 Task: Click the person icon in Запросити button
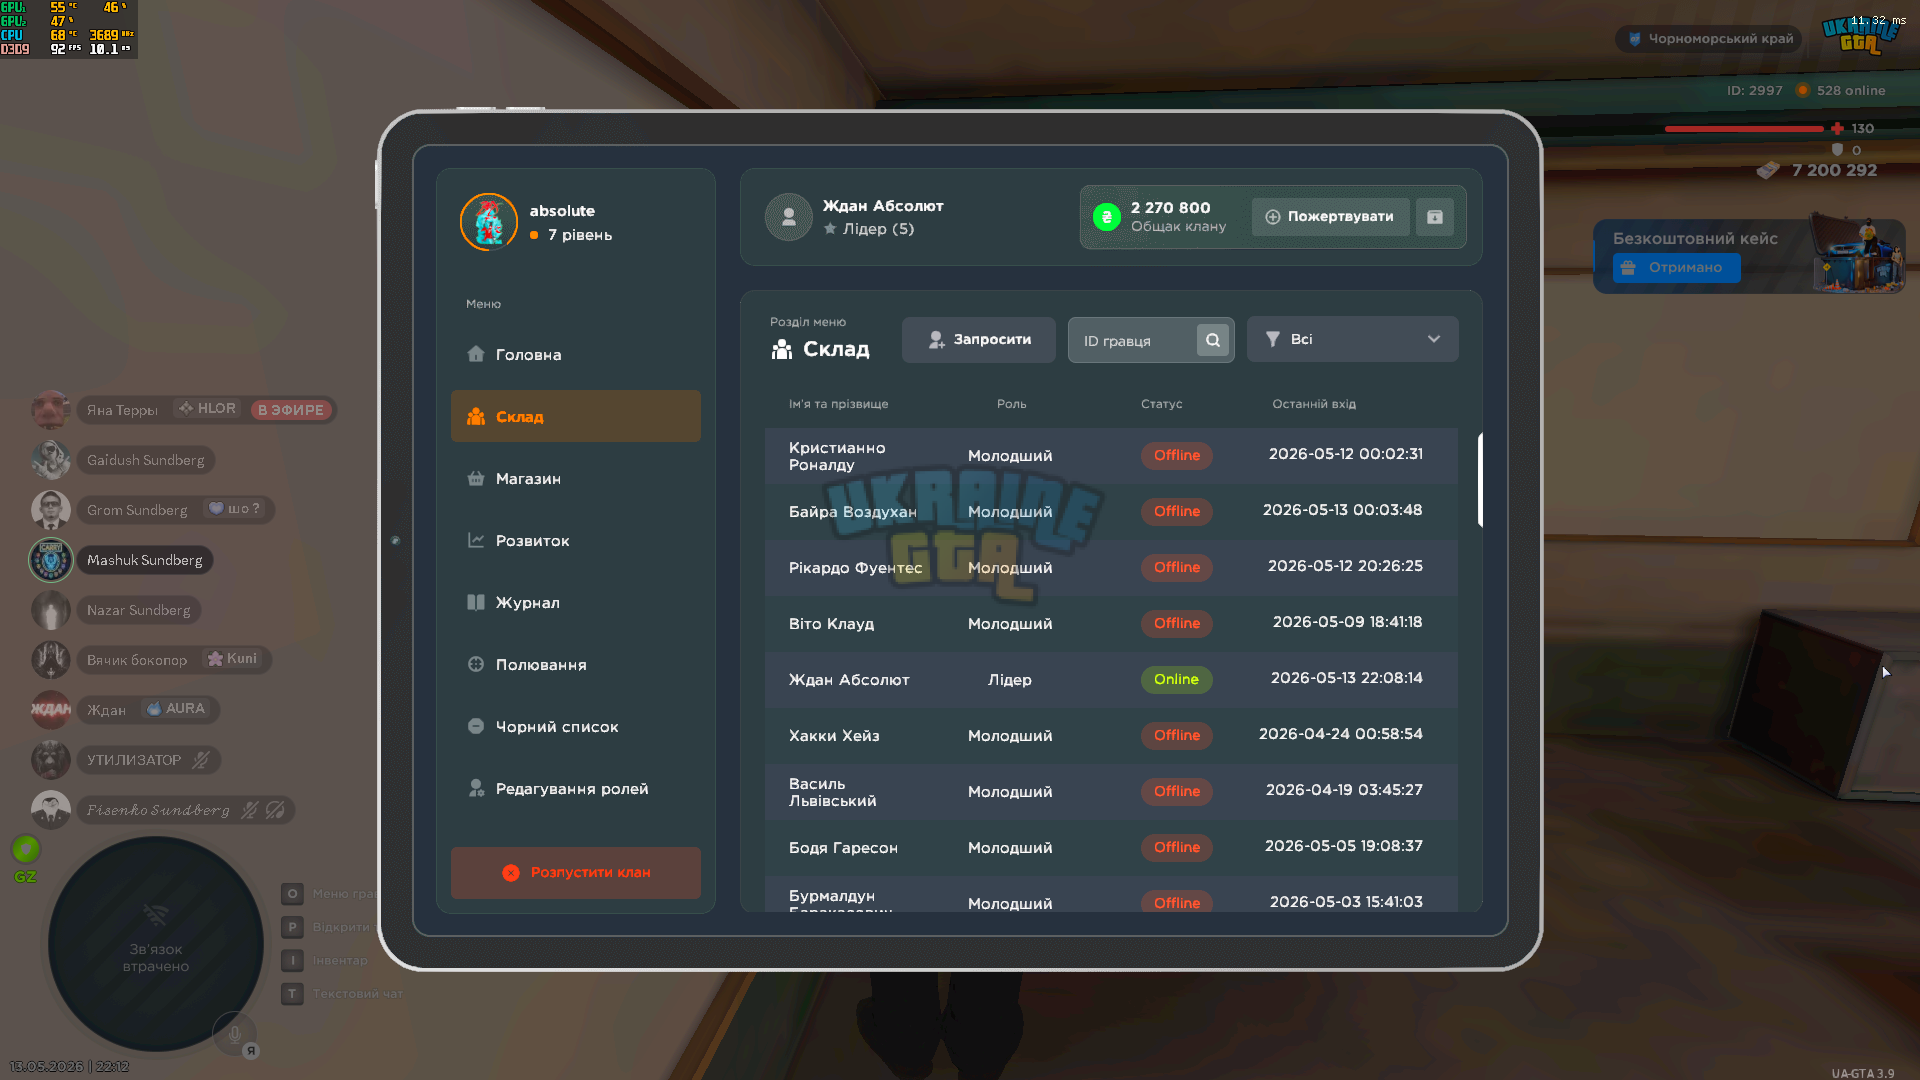tap(936, 340)
